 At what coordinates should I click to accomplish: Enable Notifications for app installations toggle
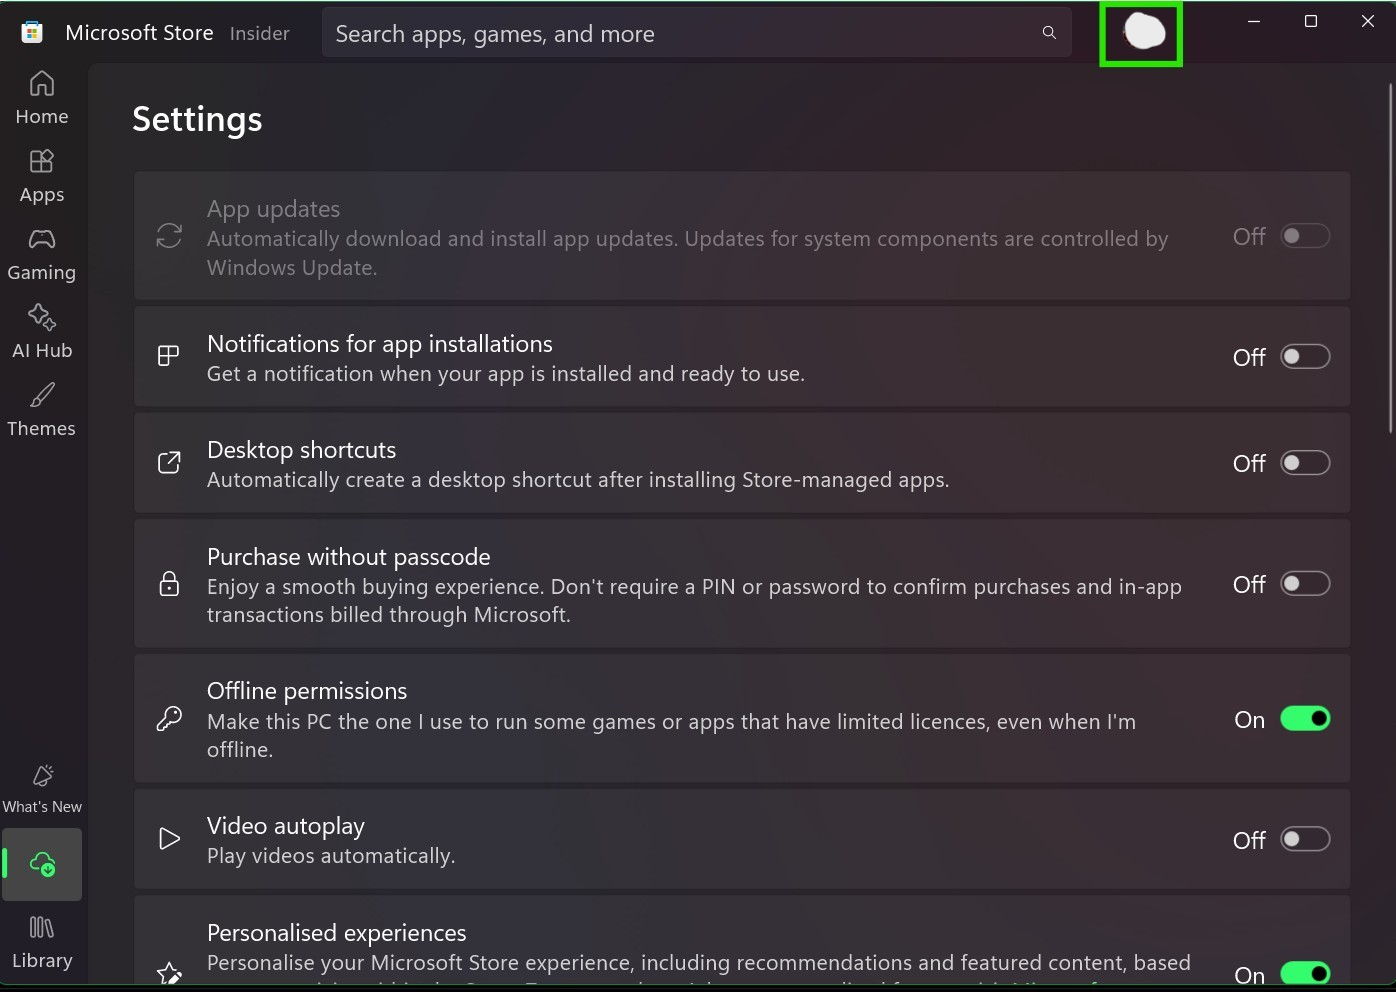[x=1305, y=357]
